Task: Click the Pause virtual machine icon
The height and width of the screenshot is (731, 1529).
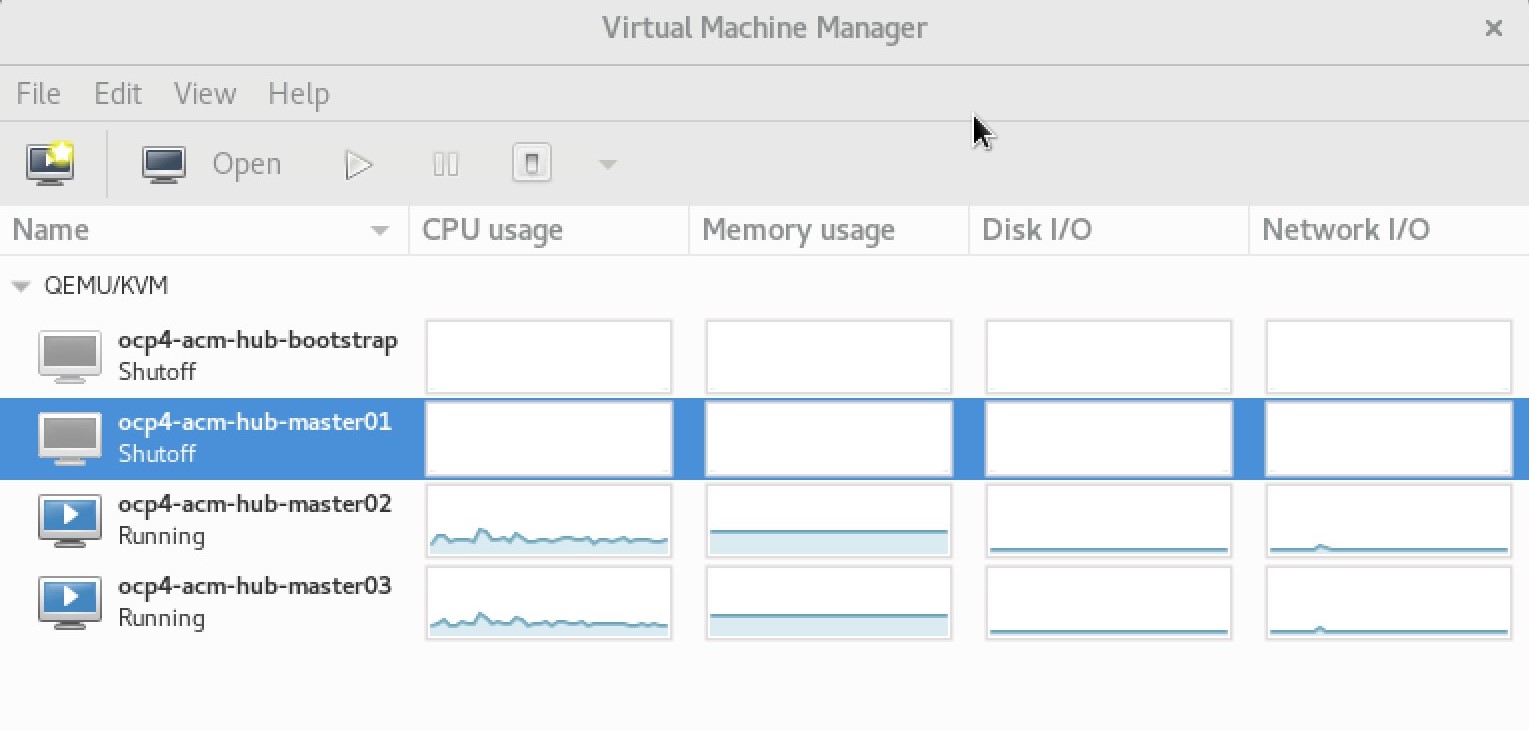Action: click(446, 164)
